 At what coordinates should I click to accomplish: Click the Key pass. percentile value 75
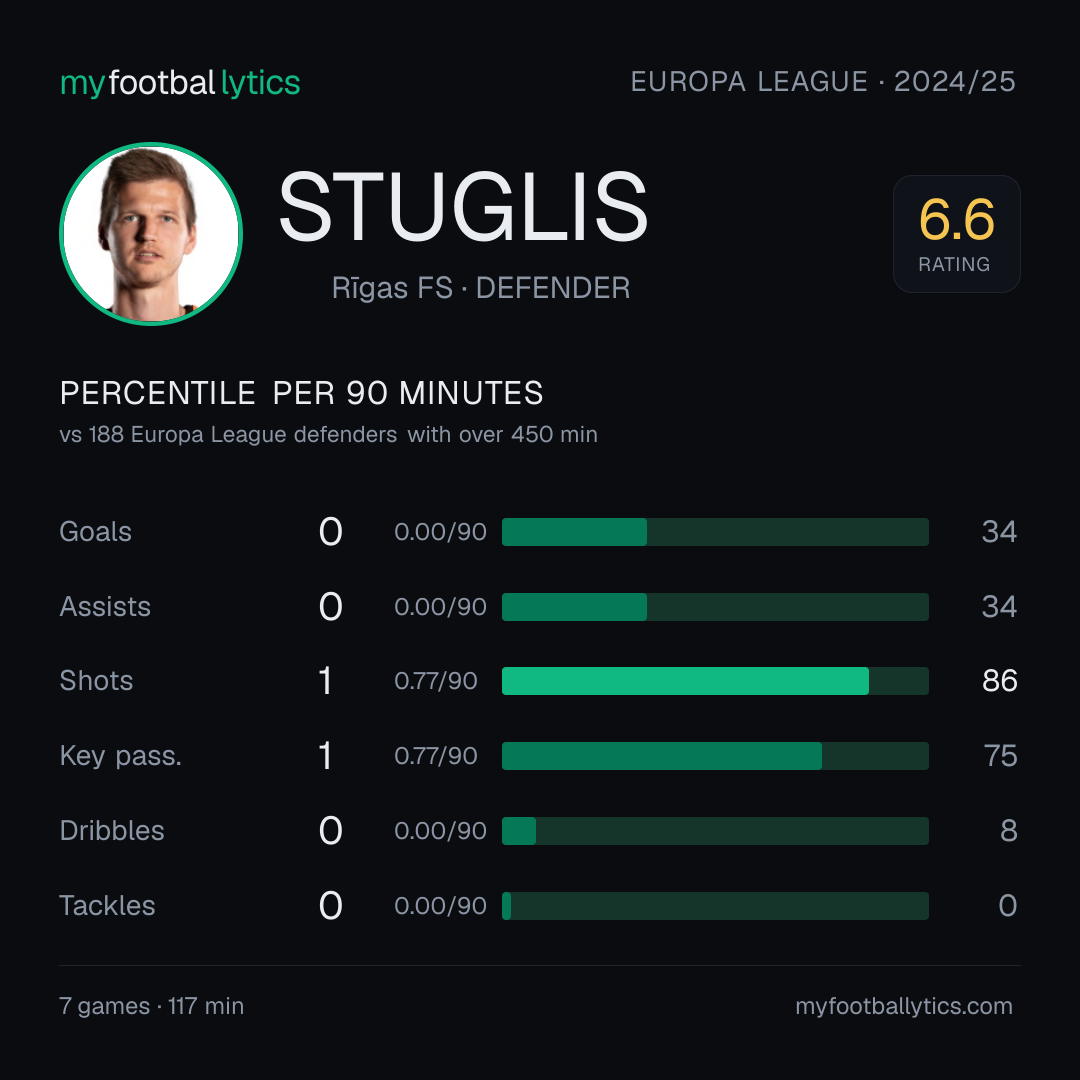click(1000, 756)
